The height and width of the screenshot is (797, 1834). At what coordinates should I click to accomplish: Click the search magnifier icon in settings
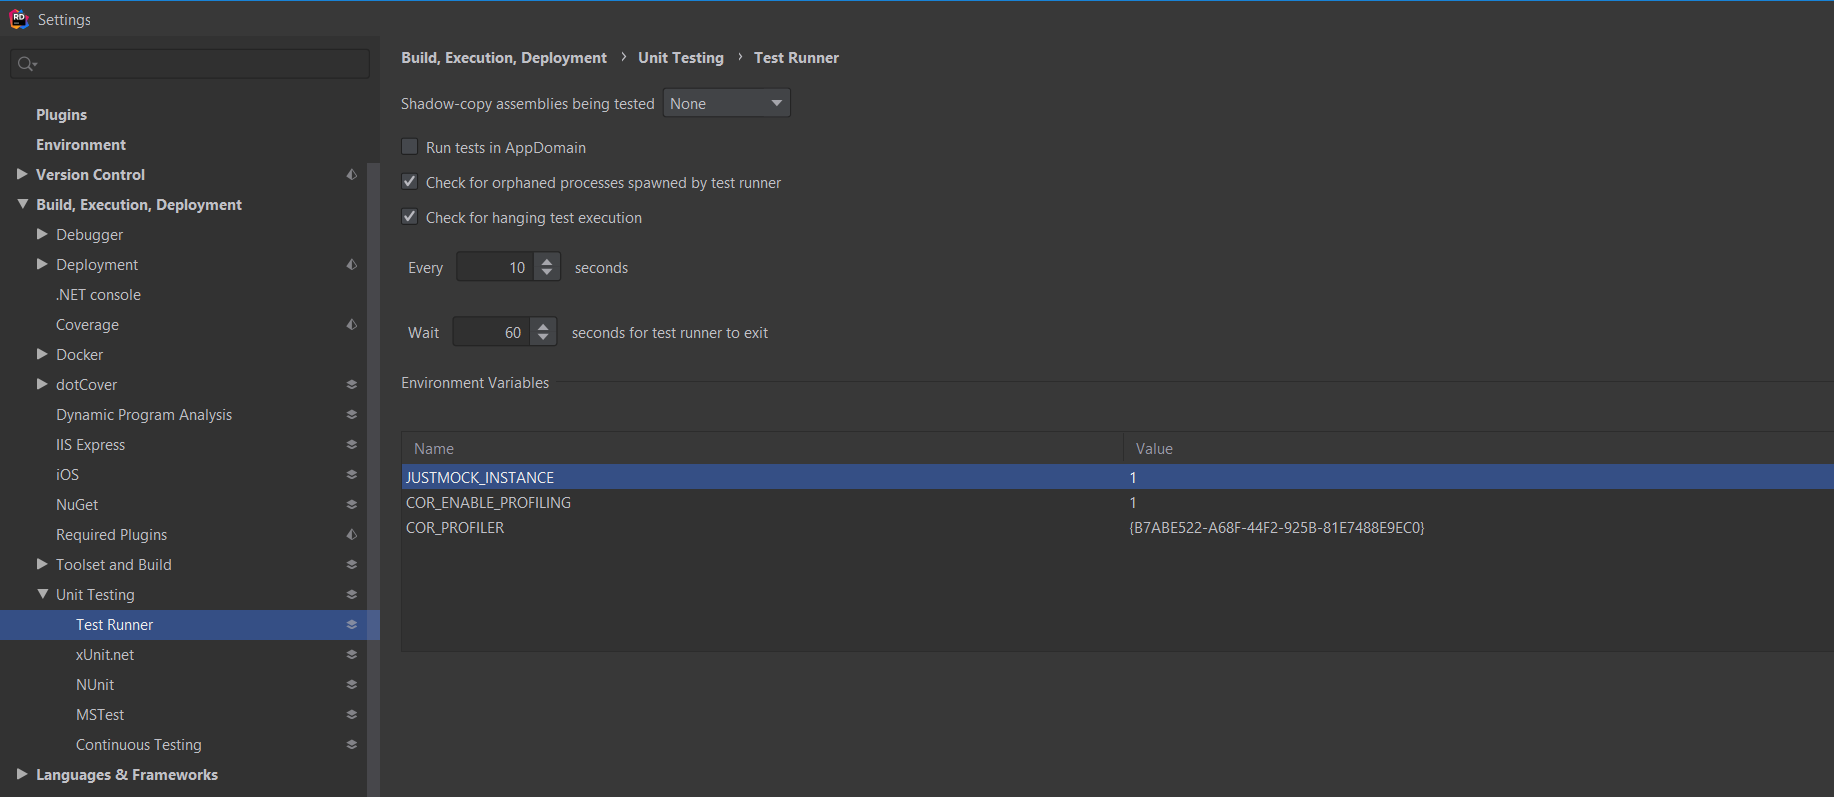click(26, 64)
